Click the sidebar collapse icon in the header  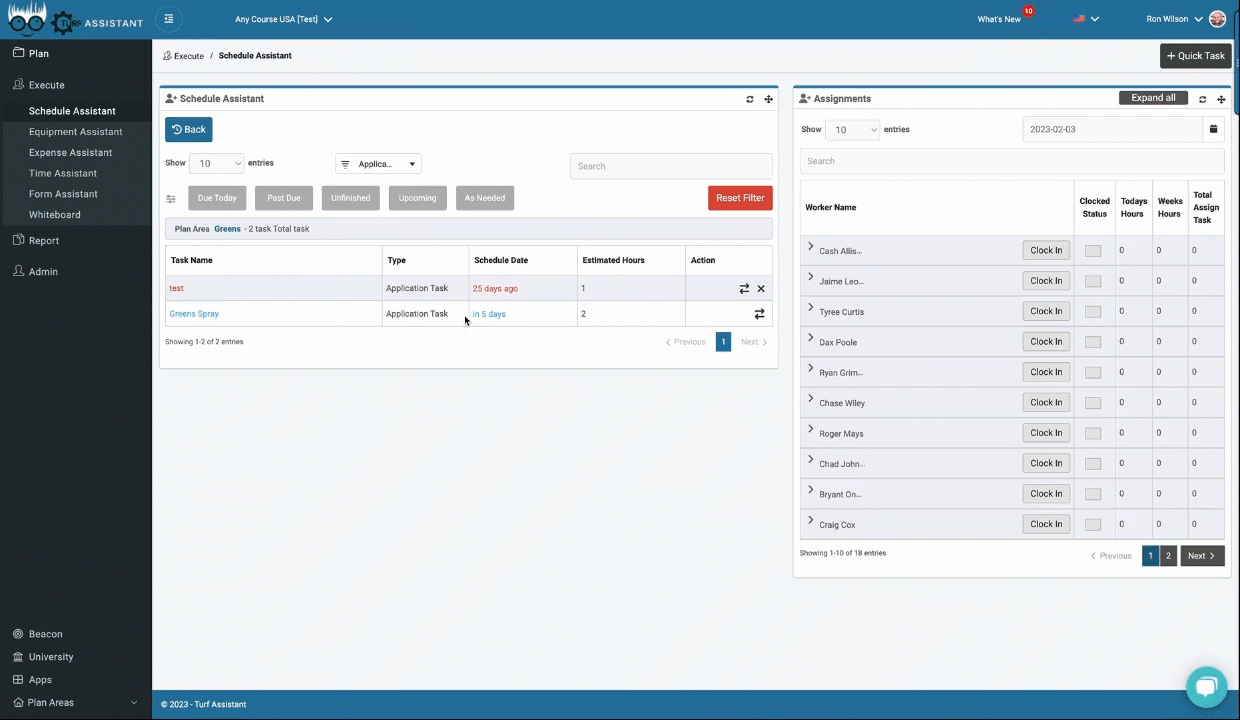pos(168,18)
